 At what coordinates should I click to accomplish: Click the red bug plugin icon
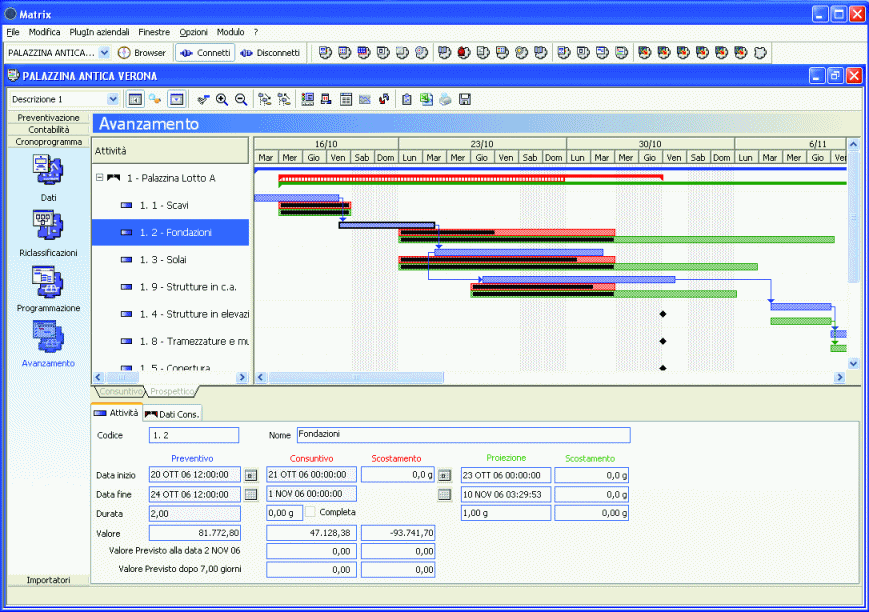pos(464,53)
